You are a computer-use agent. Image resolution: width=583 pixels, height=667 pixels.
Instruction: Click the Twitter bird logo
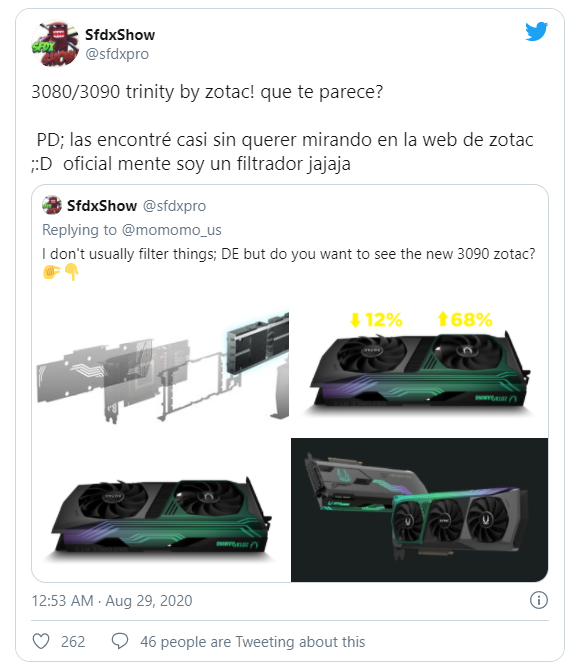click(x=536, y=31)
